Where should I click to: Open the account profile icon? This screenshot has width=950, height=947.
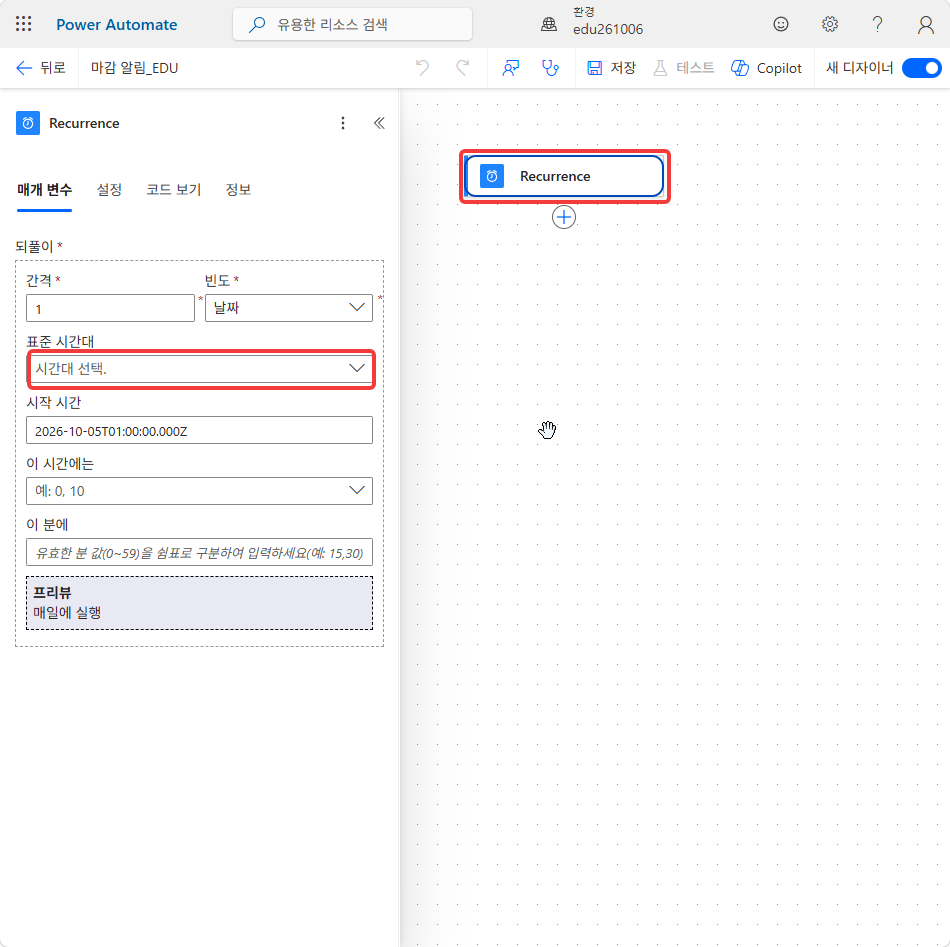[x=925, y=24]
